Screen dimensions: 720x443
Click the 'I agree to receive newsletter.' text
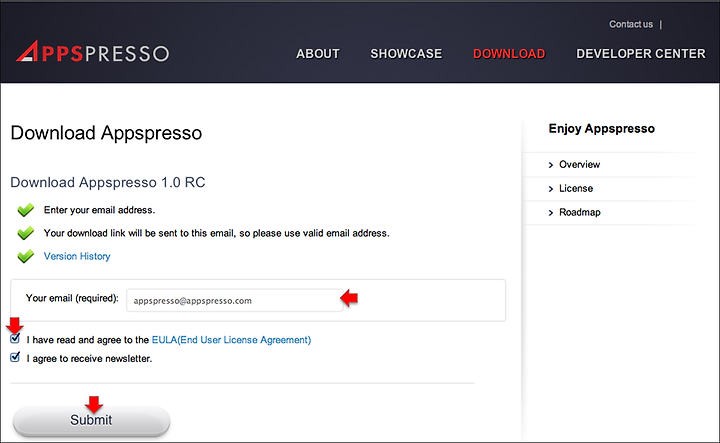tap(89, 359)
